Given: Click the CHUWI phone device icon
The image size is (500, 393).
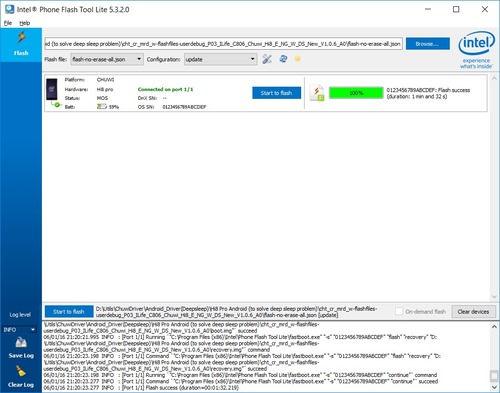Looking at the screenshot, I should point(52,89).
